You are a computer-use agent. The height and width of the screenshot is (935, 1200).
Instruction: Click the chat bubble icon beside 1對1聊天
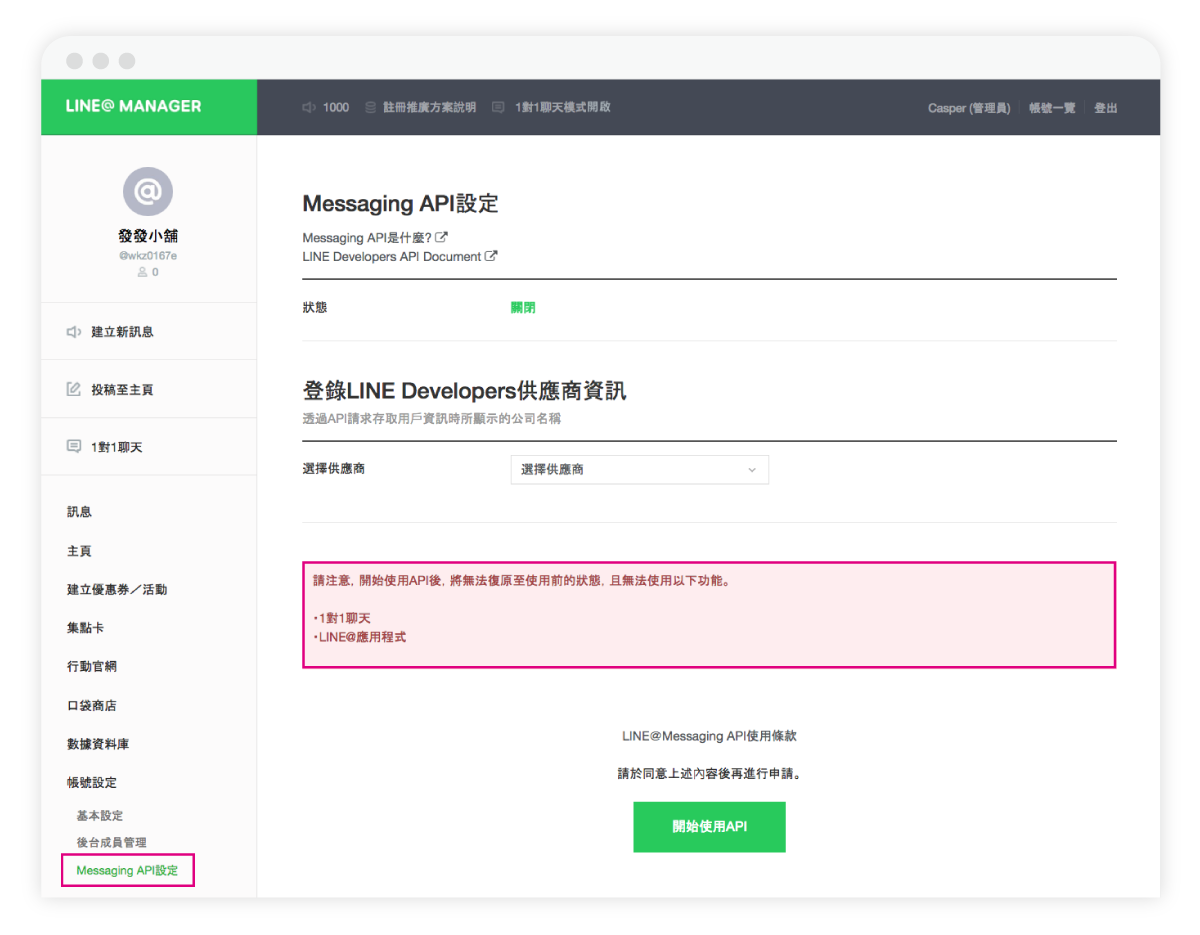pos(74,447)
